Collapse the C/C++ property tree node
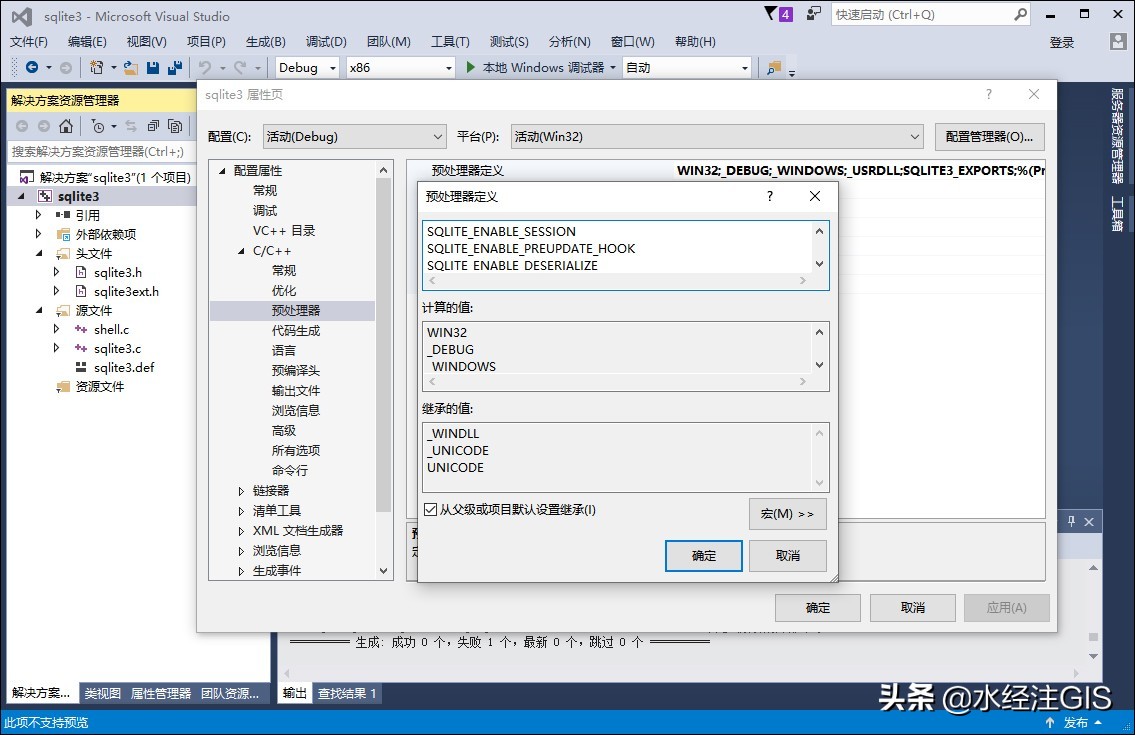 tap(241, 251)
